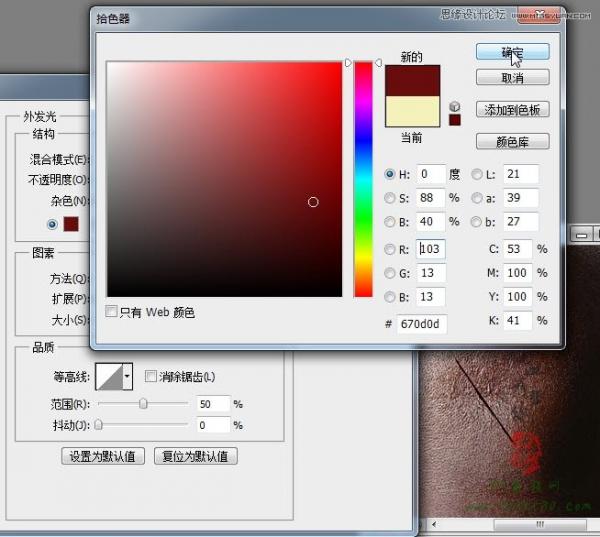
Task: Select the L lightness radio button
Action: click(x=477, y=174)
